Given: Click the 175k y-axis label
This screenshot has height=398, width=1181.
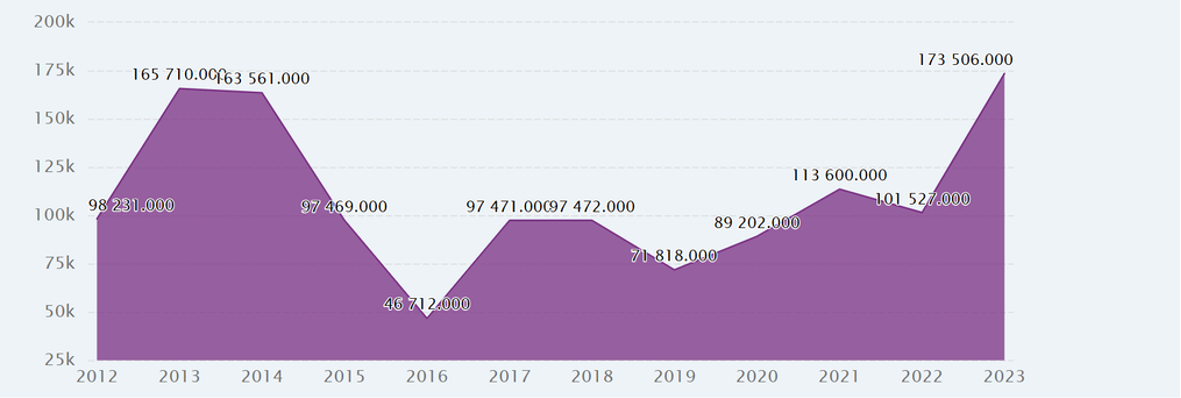Looking at the screenshot, I should [54, 70].
